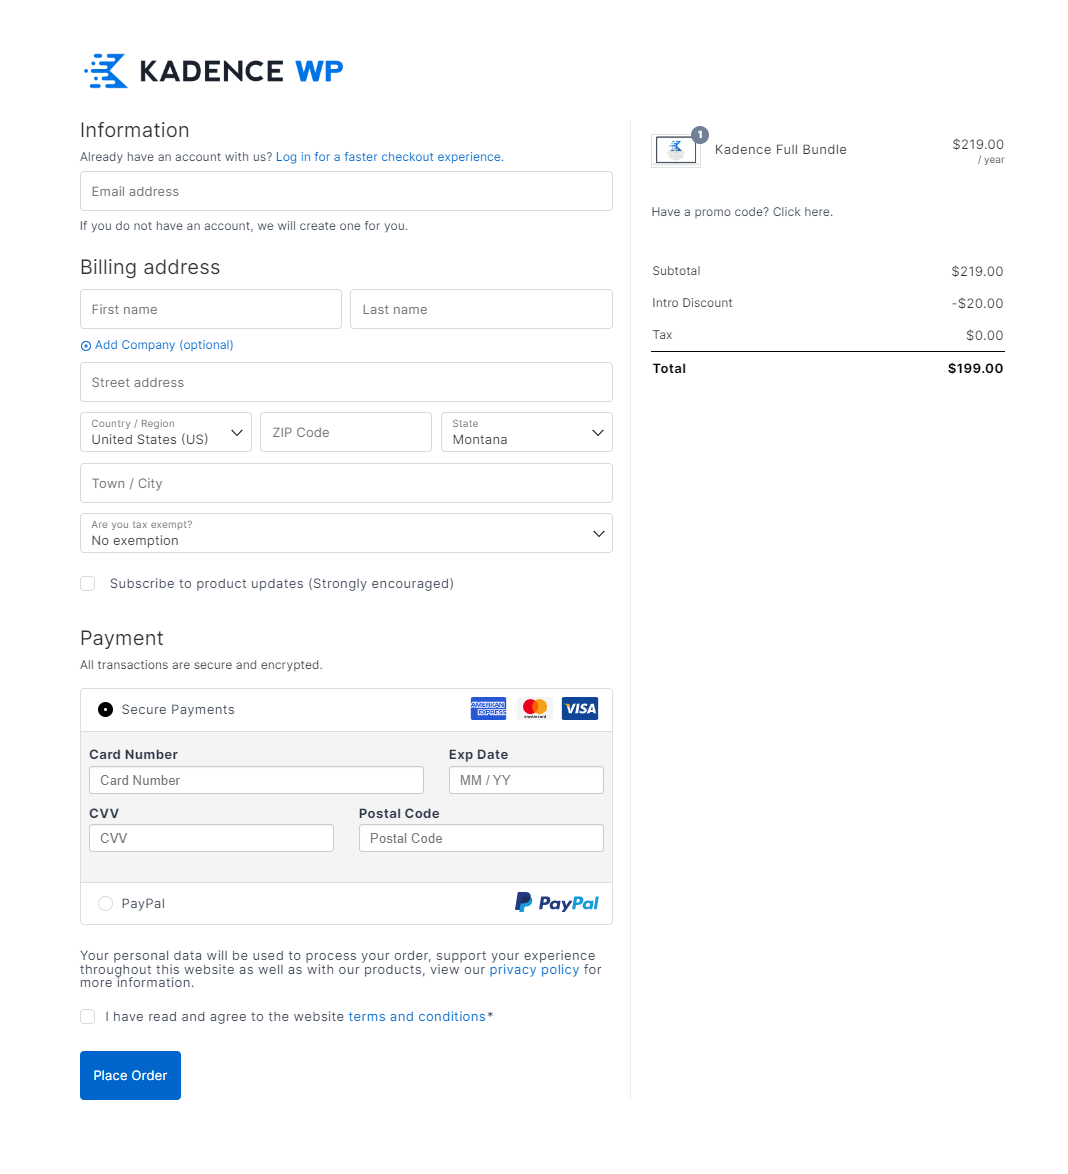Click the PayPal logo
Image resolution: width=1068 pixels, height=1174 pixels.
556,901
